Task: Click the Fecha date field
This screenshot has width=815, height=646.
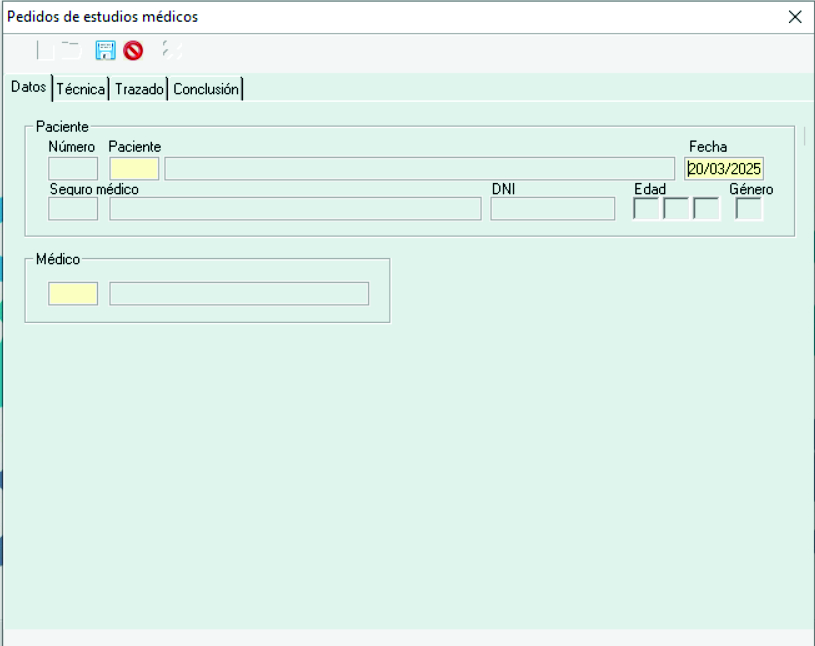Action: (724, 168)
